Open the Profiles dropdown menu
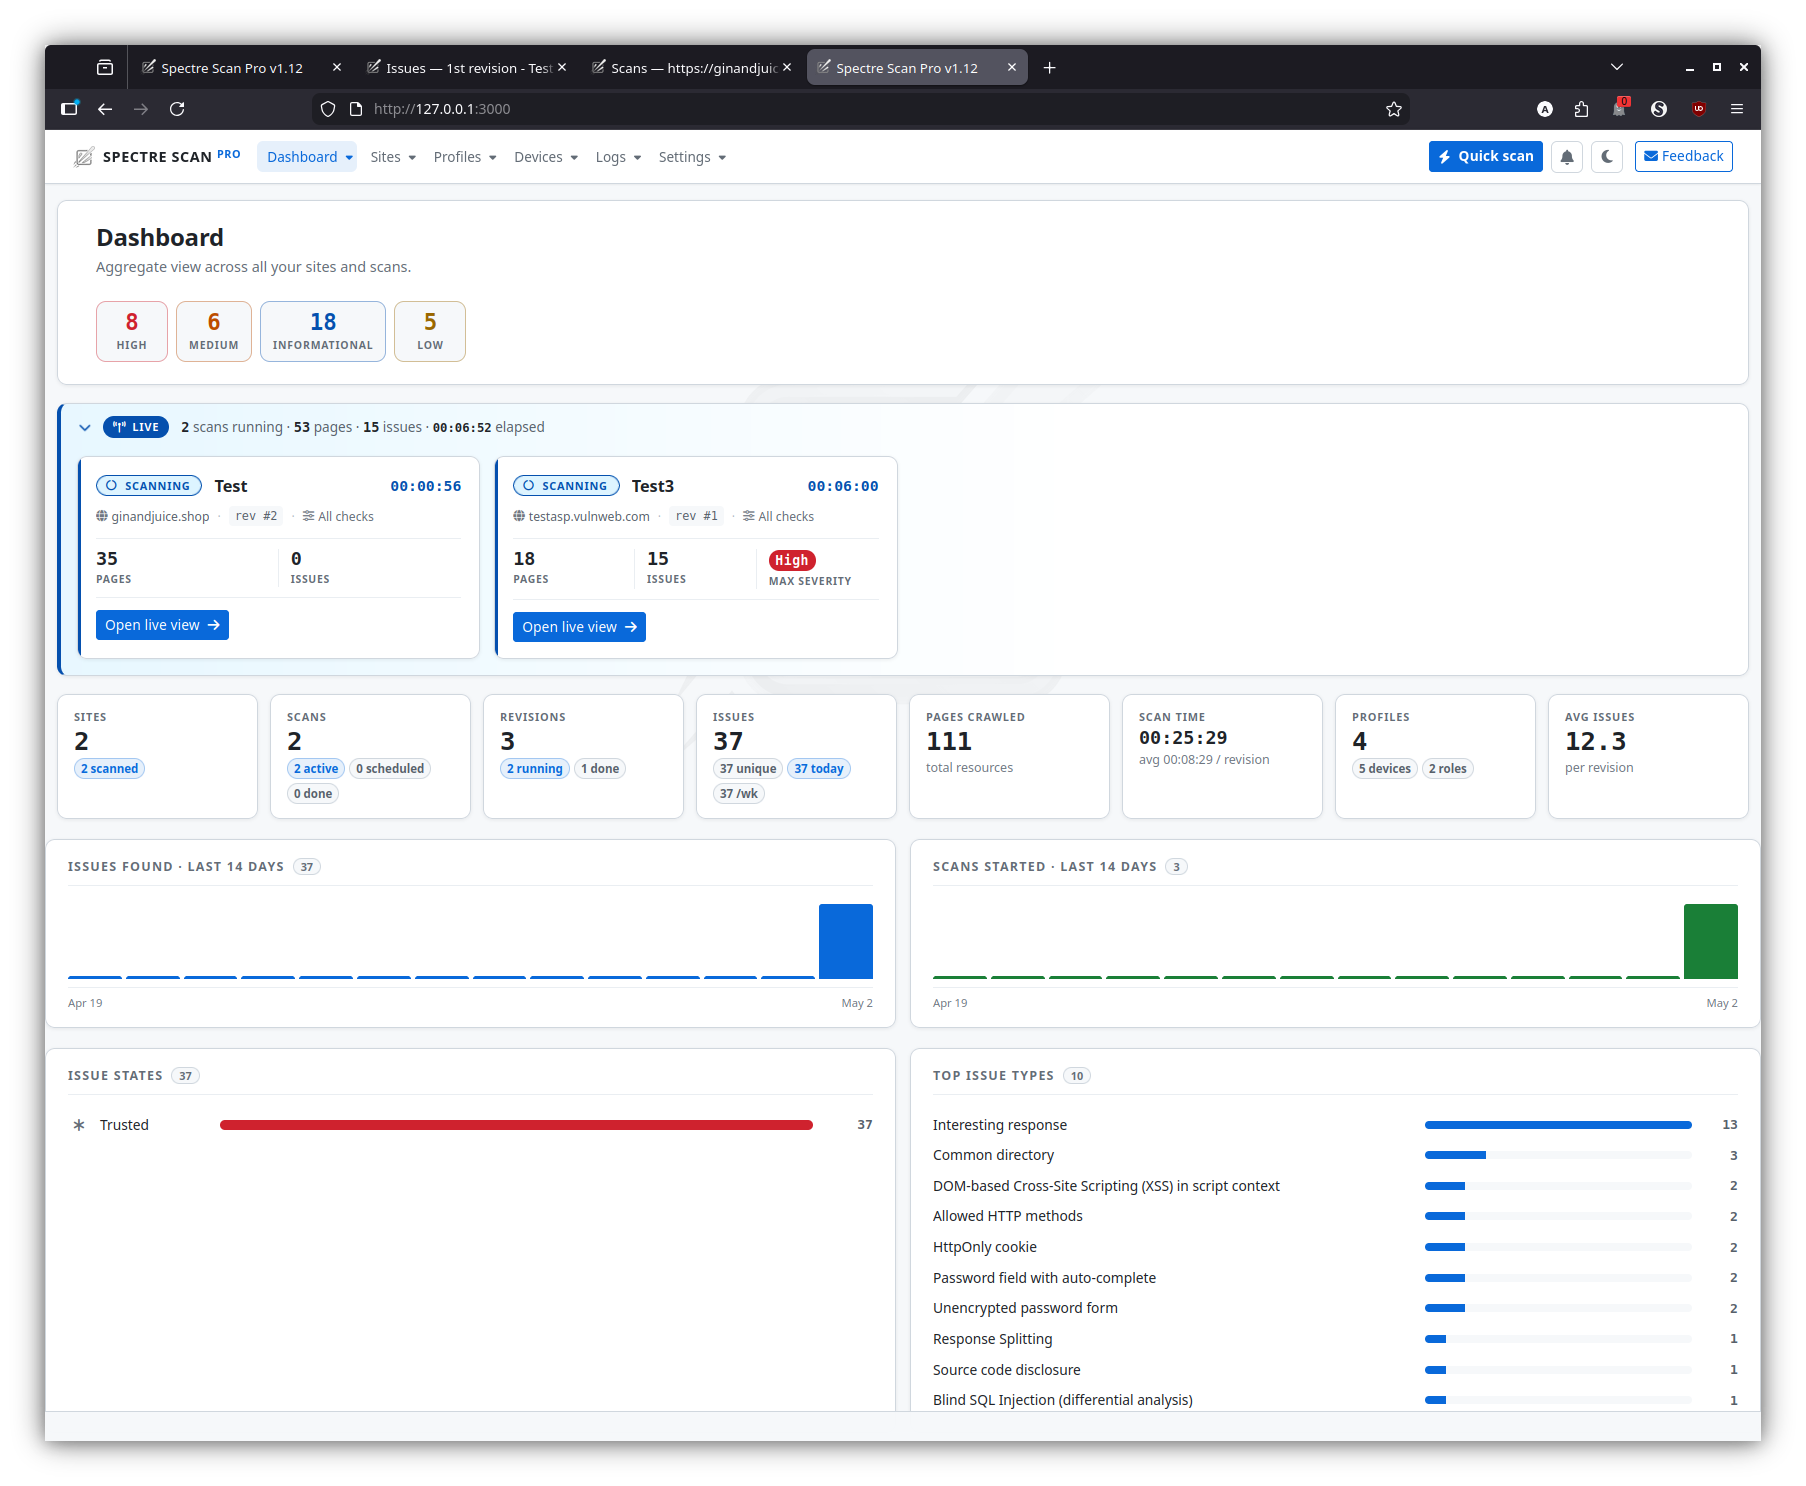The image size is (1806, 1486). pos(465,157)
